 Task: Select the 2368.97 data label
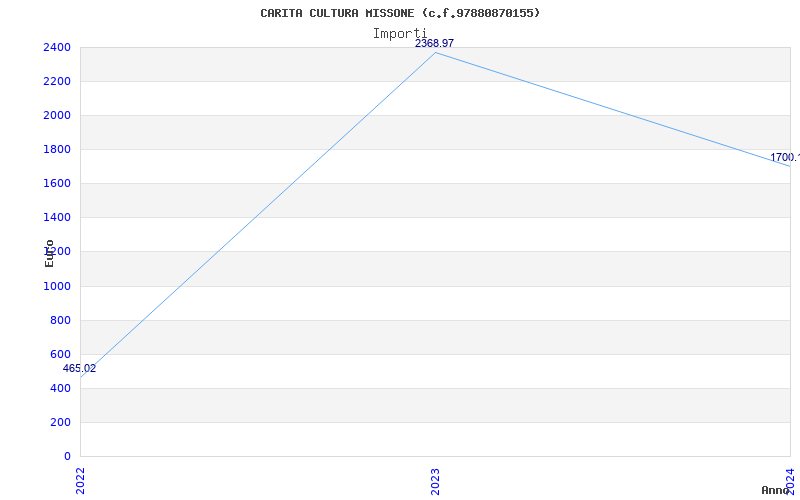[x=434, y=43]
